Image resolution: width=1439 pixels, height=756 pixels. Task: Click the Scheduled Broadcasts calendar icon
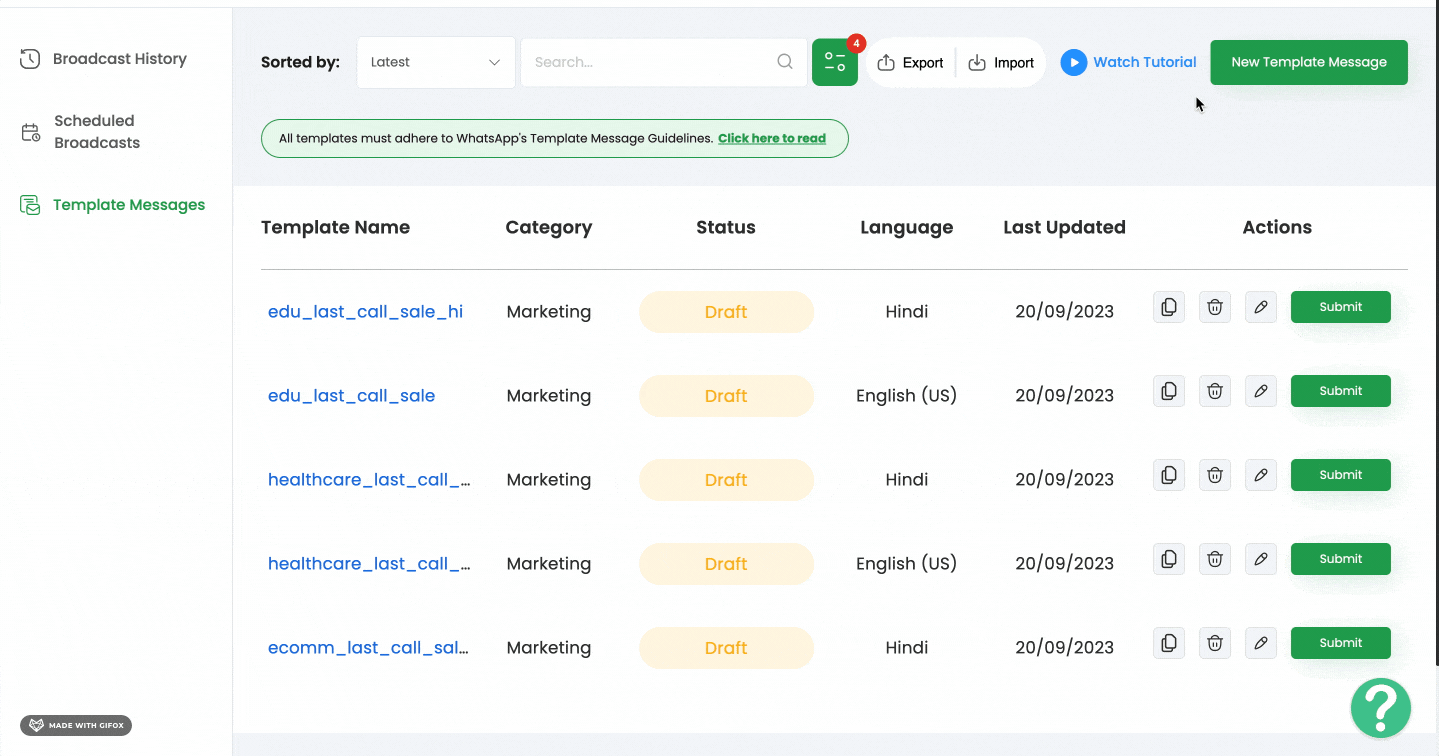[31, 132]
